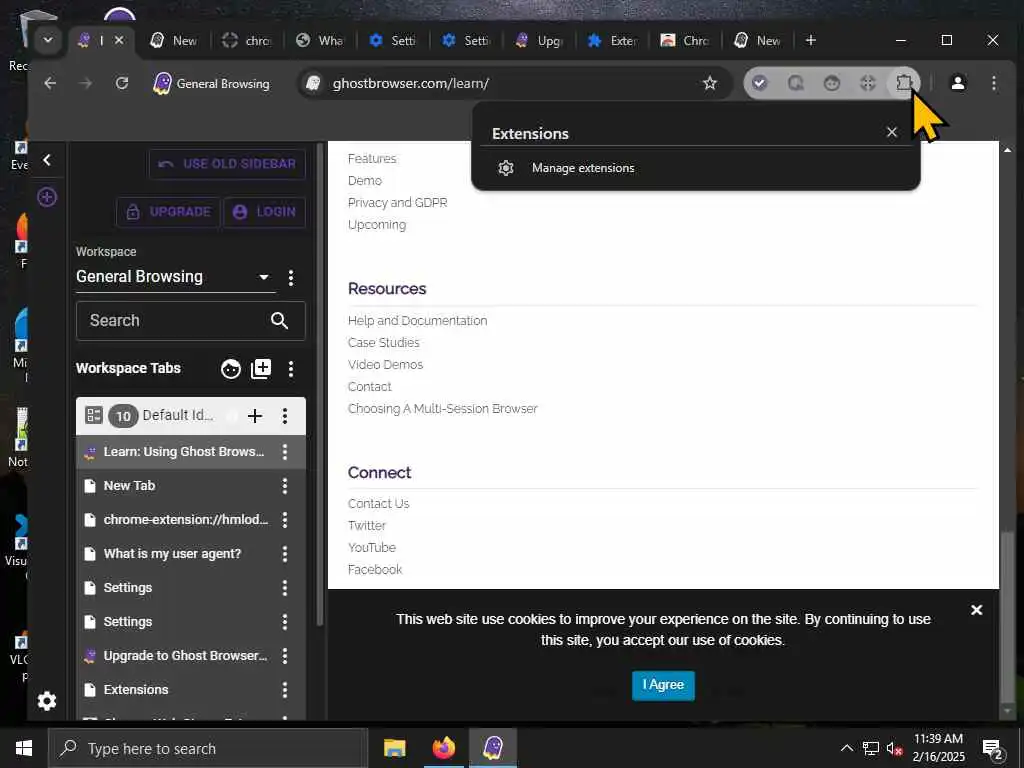The image size is (1024, 768).
Task: Open YouTube link under Connect
Action: (x=372, y=547)
